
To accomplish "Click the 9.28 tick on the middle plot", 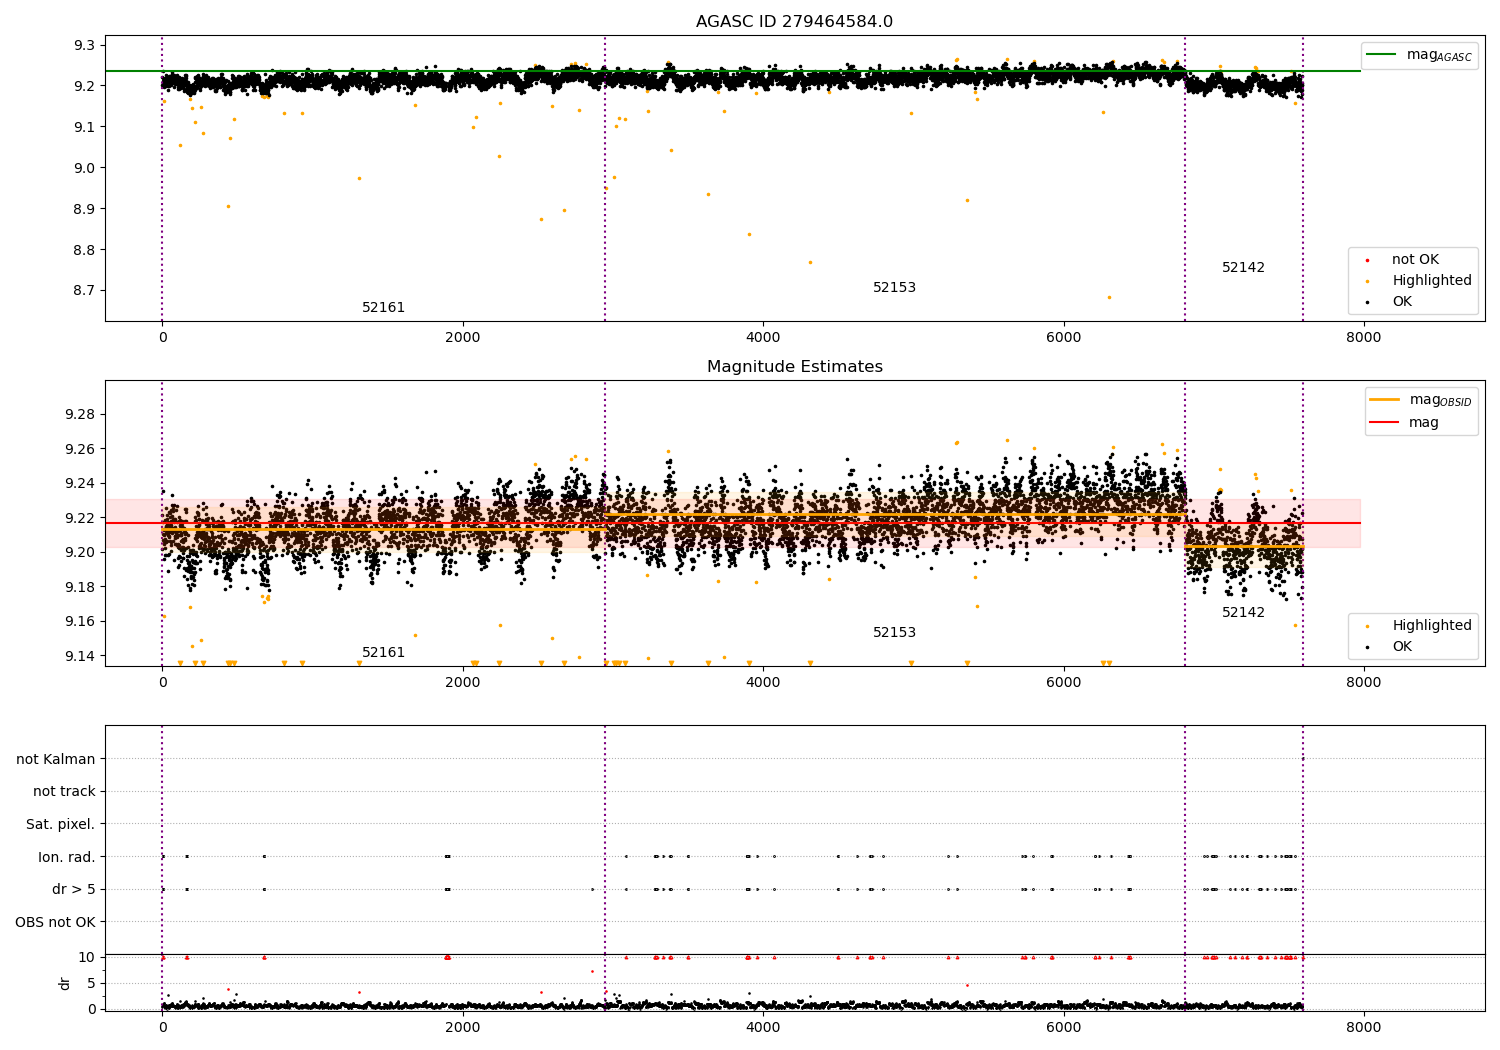I will [80, 415].
